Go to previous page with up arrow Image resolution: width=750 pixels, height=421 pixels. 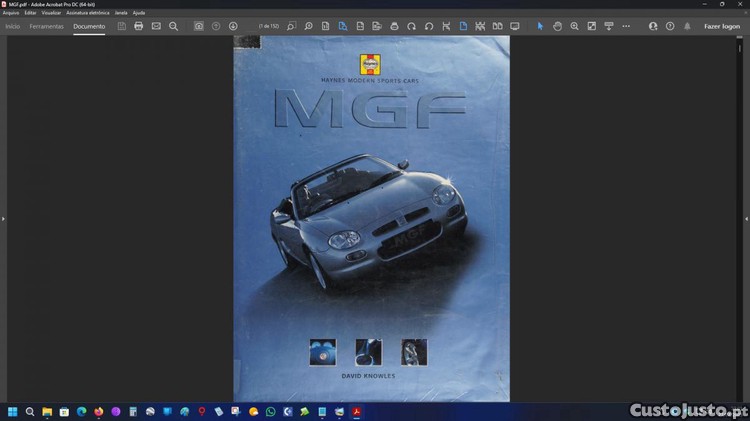pyautogui.click(x=216, y=26)
